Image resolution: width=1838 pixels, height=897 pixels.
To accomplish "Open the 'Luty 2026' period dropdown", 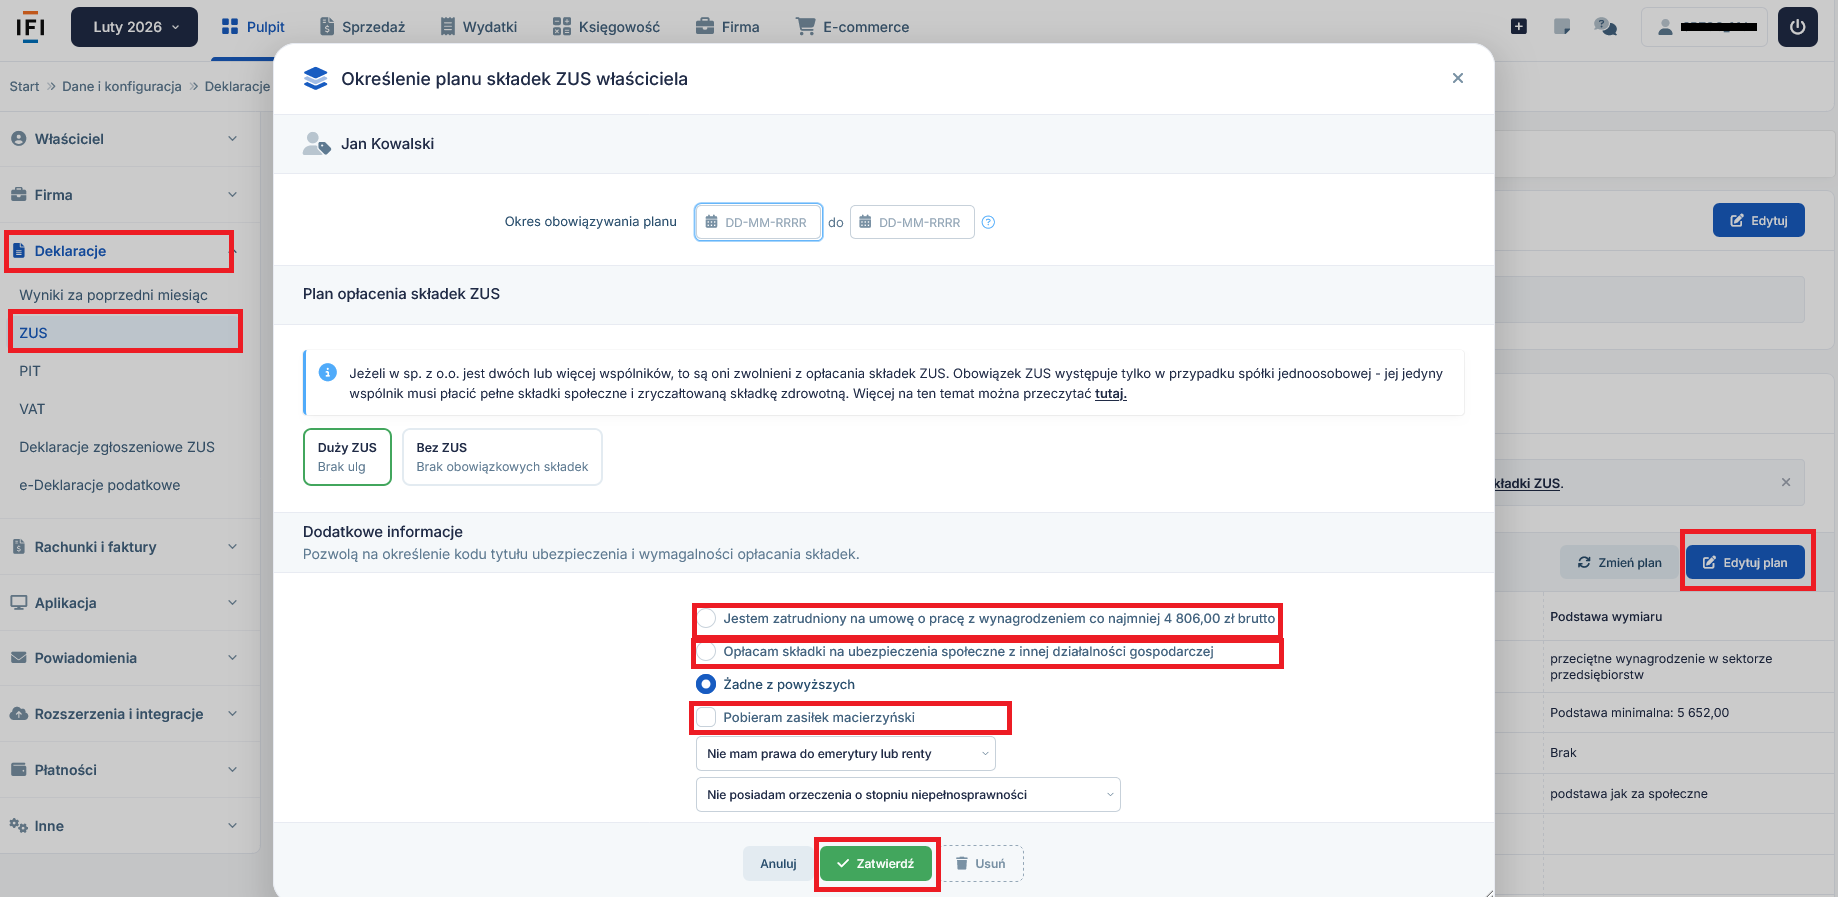I will (134, 27).
